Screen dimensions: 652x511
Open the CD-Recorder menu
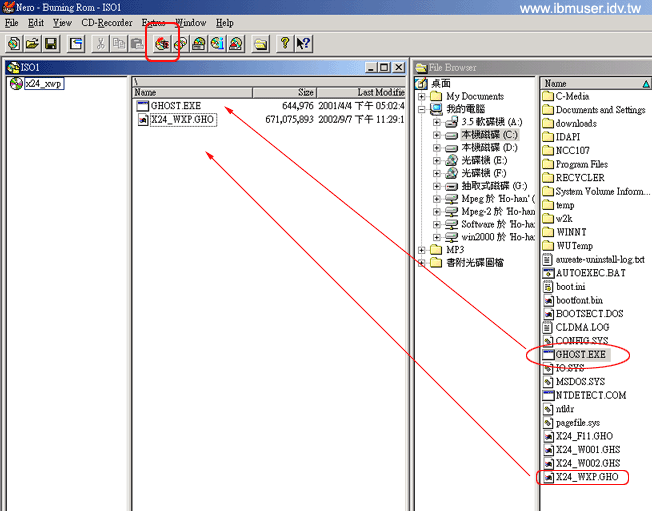coord(107,23)
